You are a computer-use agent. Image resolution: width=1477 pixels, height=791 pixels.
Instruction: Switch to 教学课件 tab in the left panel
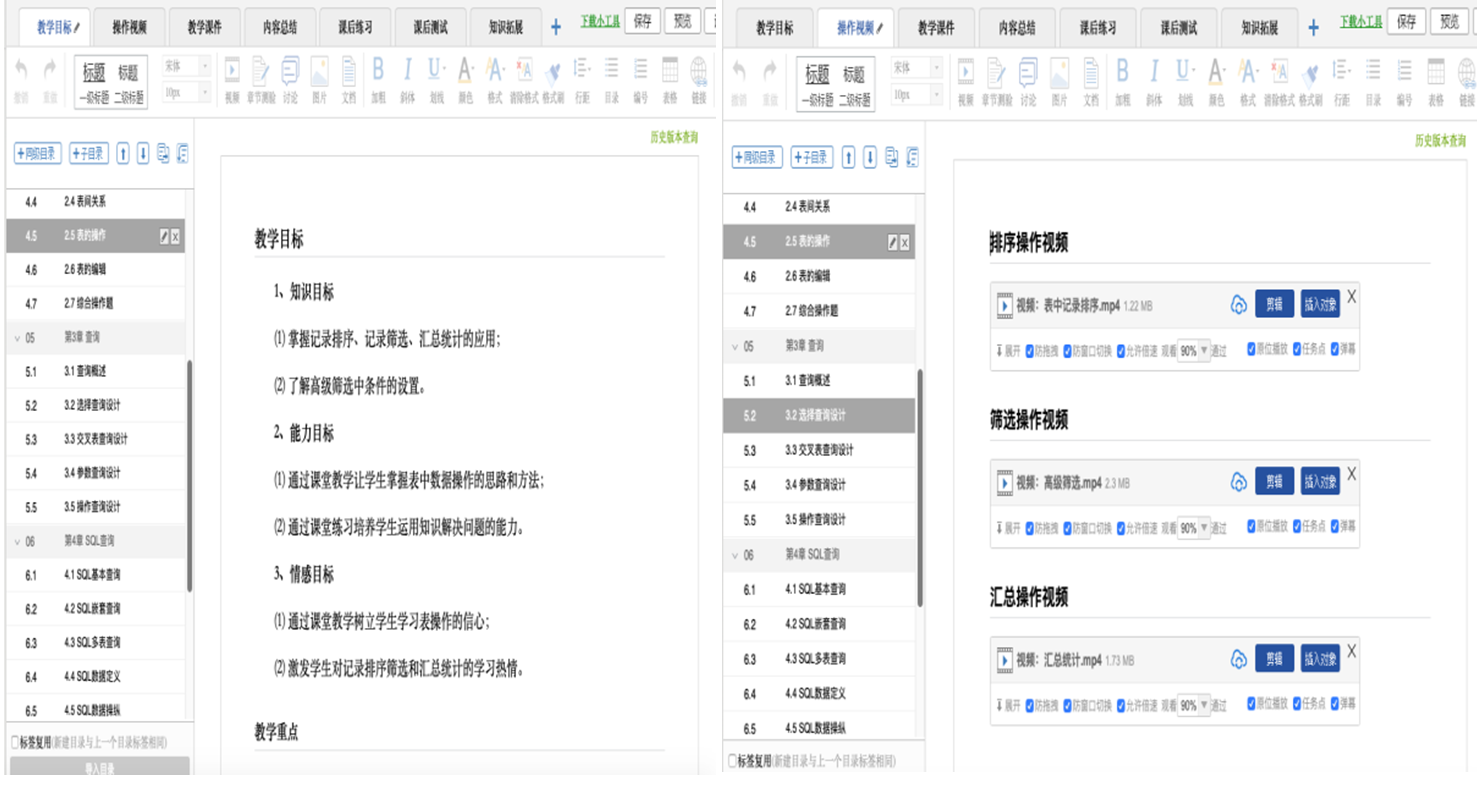[x=204, y=27]
